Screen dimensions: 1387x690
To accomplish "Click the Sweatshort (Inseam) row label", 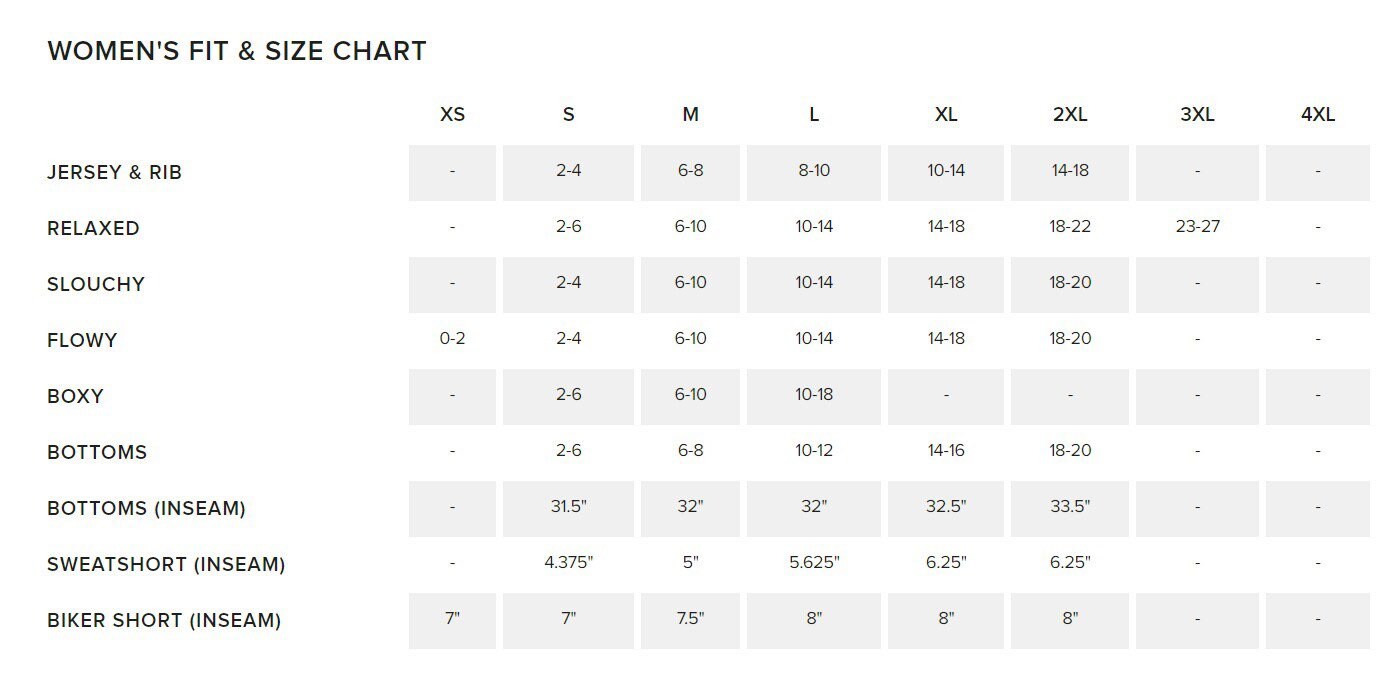I will tap(166, 564).
